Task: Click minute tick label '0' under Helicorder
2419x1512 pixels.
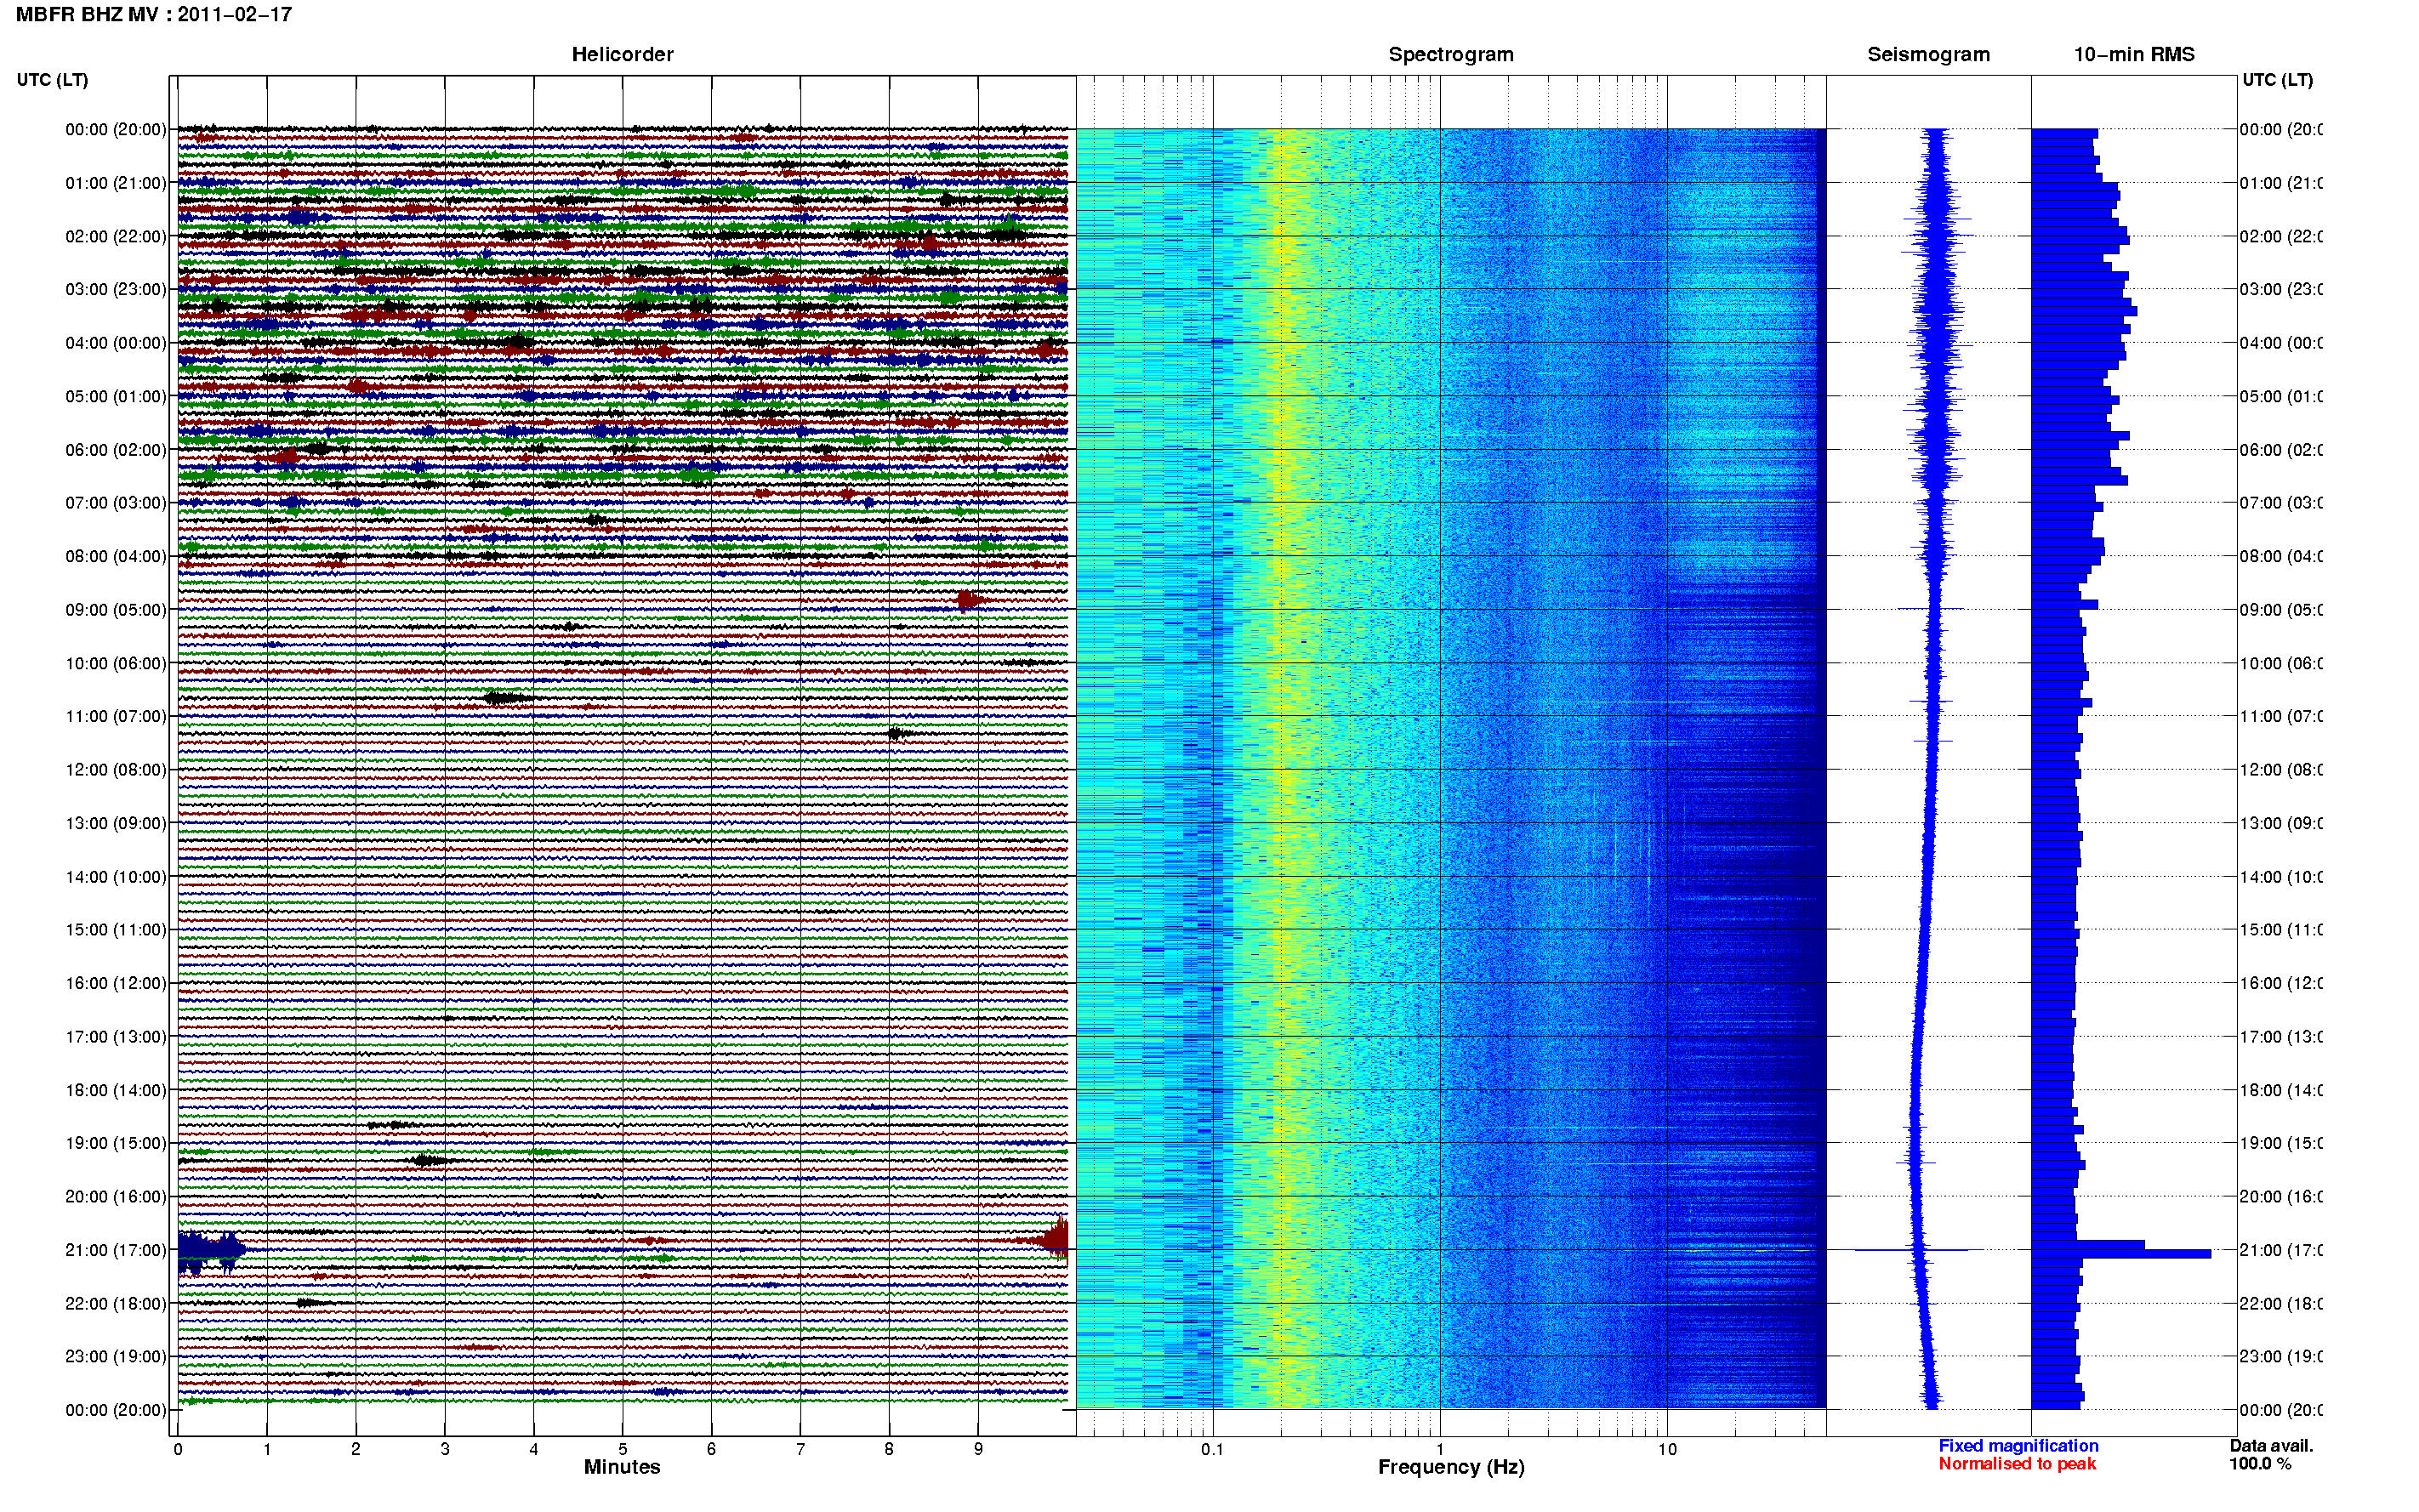Action: tap(178, 1449)
